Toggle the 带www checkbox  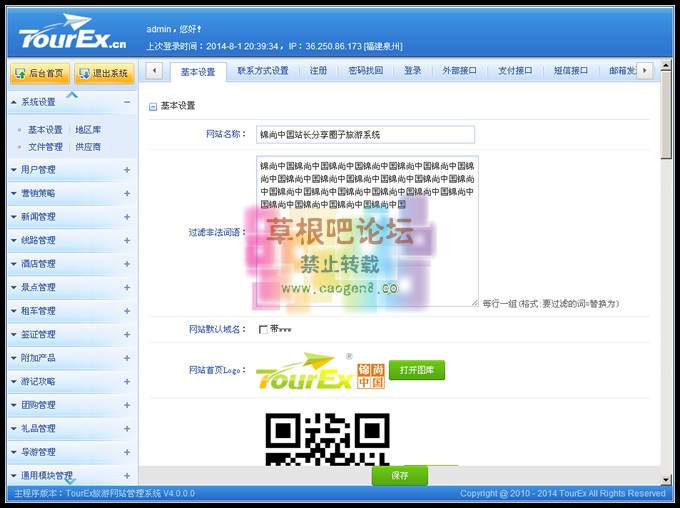(263, 329)
